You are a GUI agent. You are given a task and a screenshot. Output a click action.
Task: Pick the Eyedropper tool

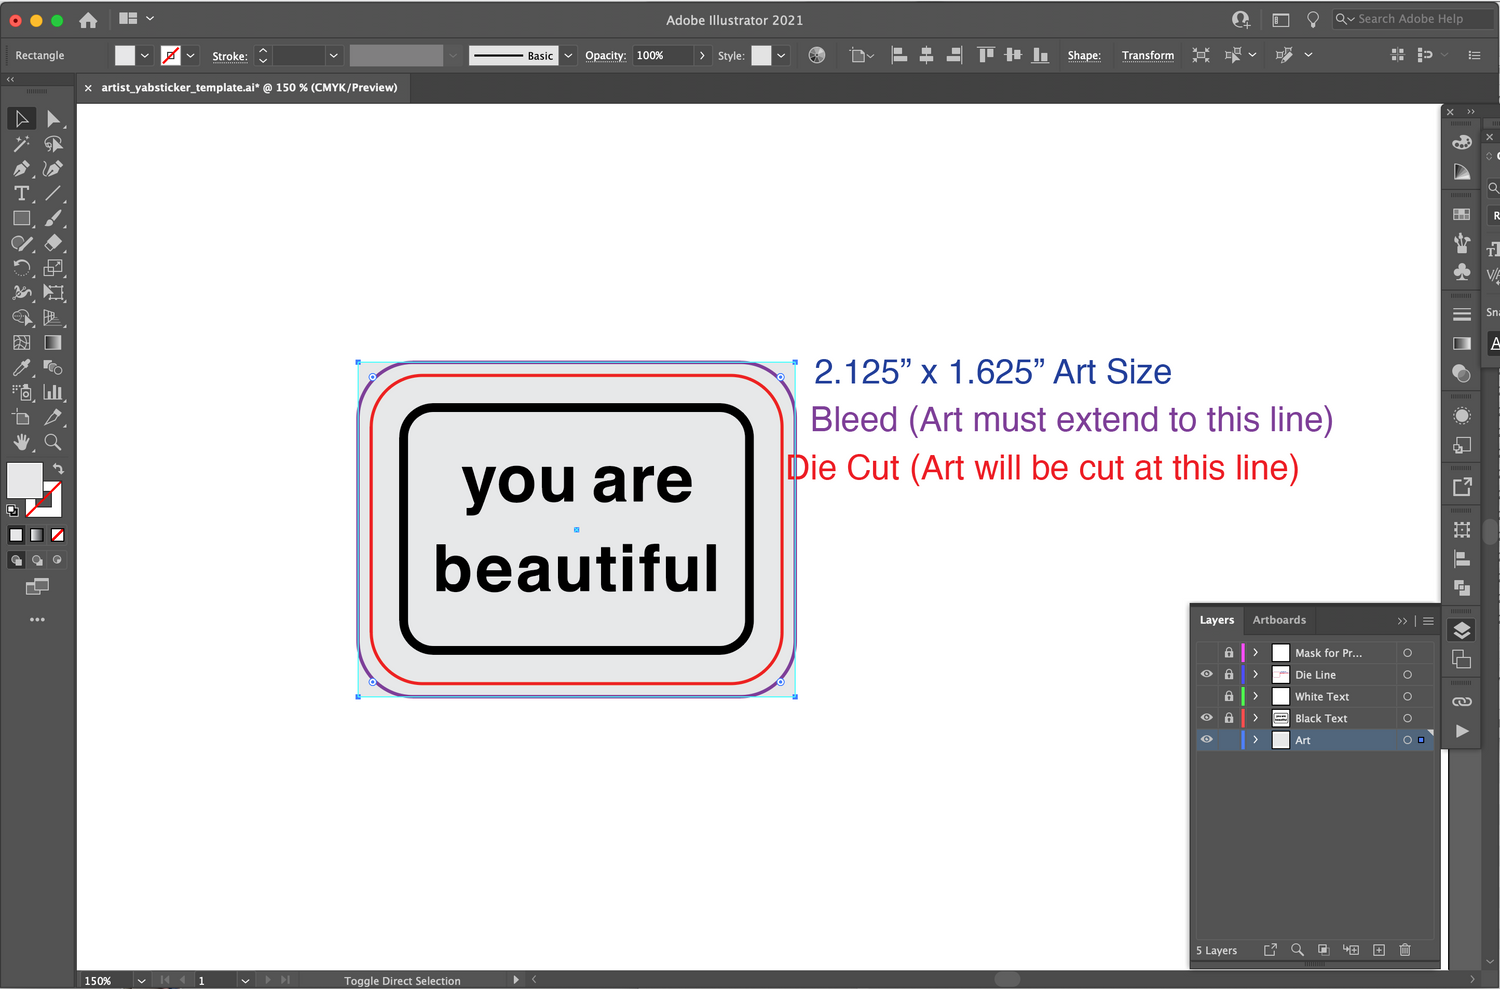[21, 368]
